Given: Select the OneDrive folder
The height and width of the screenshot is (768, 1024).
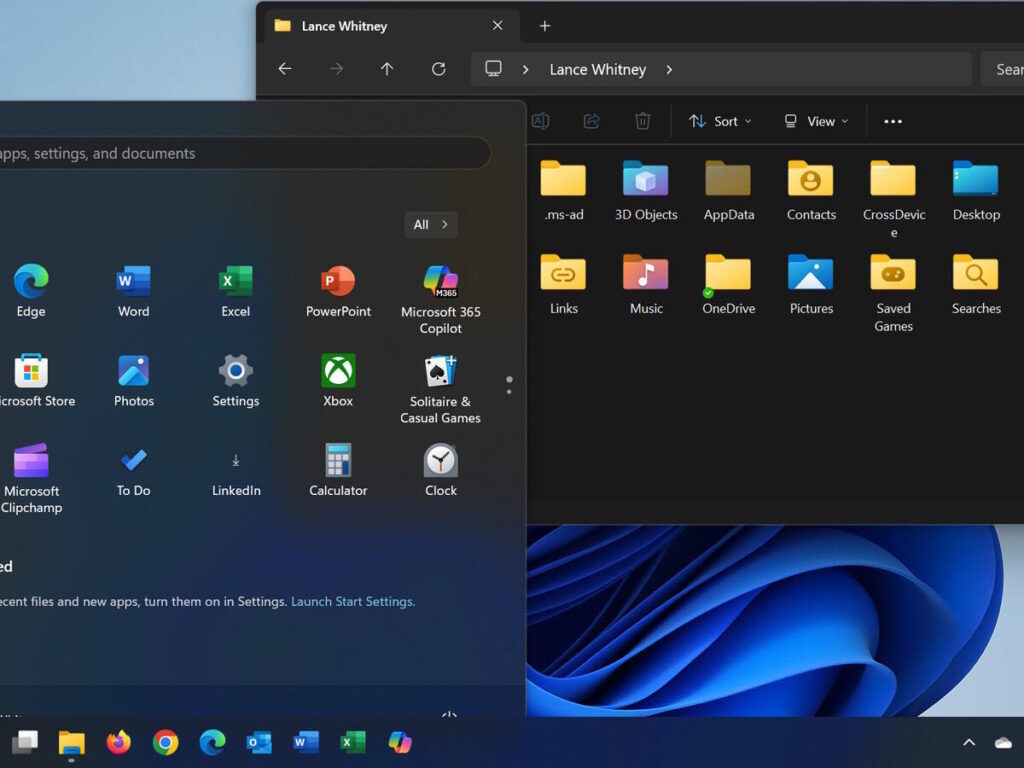Looking at the screenshot, I should click(729, 285).
